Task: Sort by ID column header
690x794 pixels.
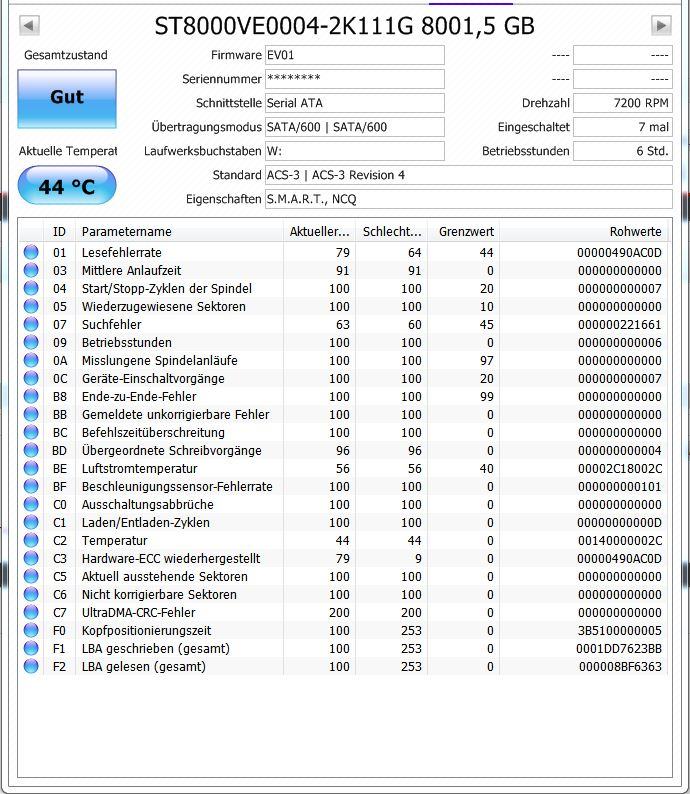Action: [x=59, y=231]
